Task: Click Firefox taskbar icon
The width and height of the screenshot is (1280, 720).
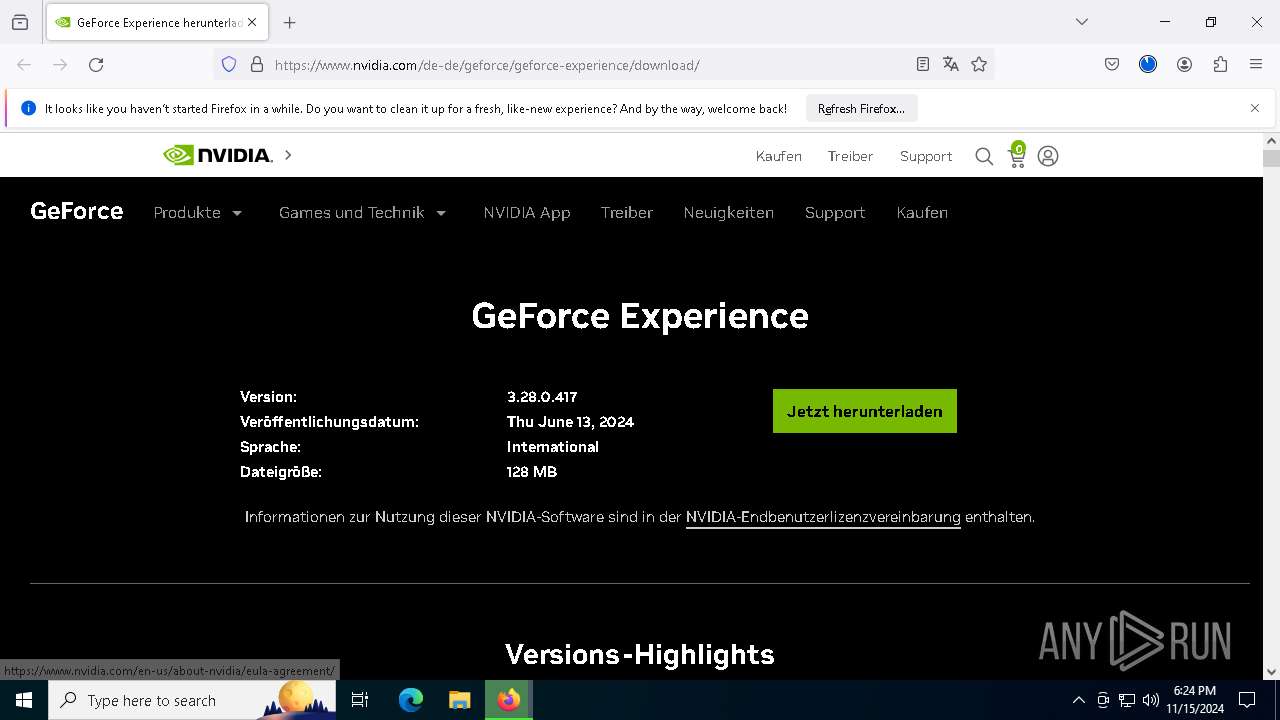Action: coord(509,700)
